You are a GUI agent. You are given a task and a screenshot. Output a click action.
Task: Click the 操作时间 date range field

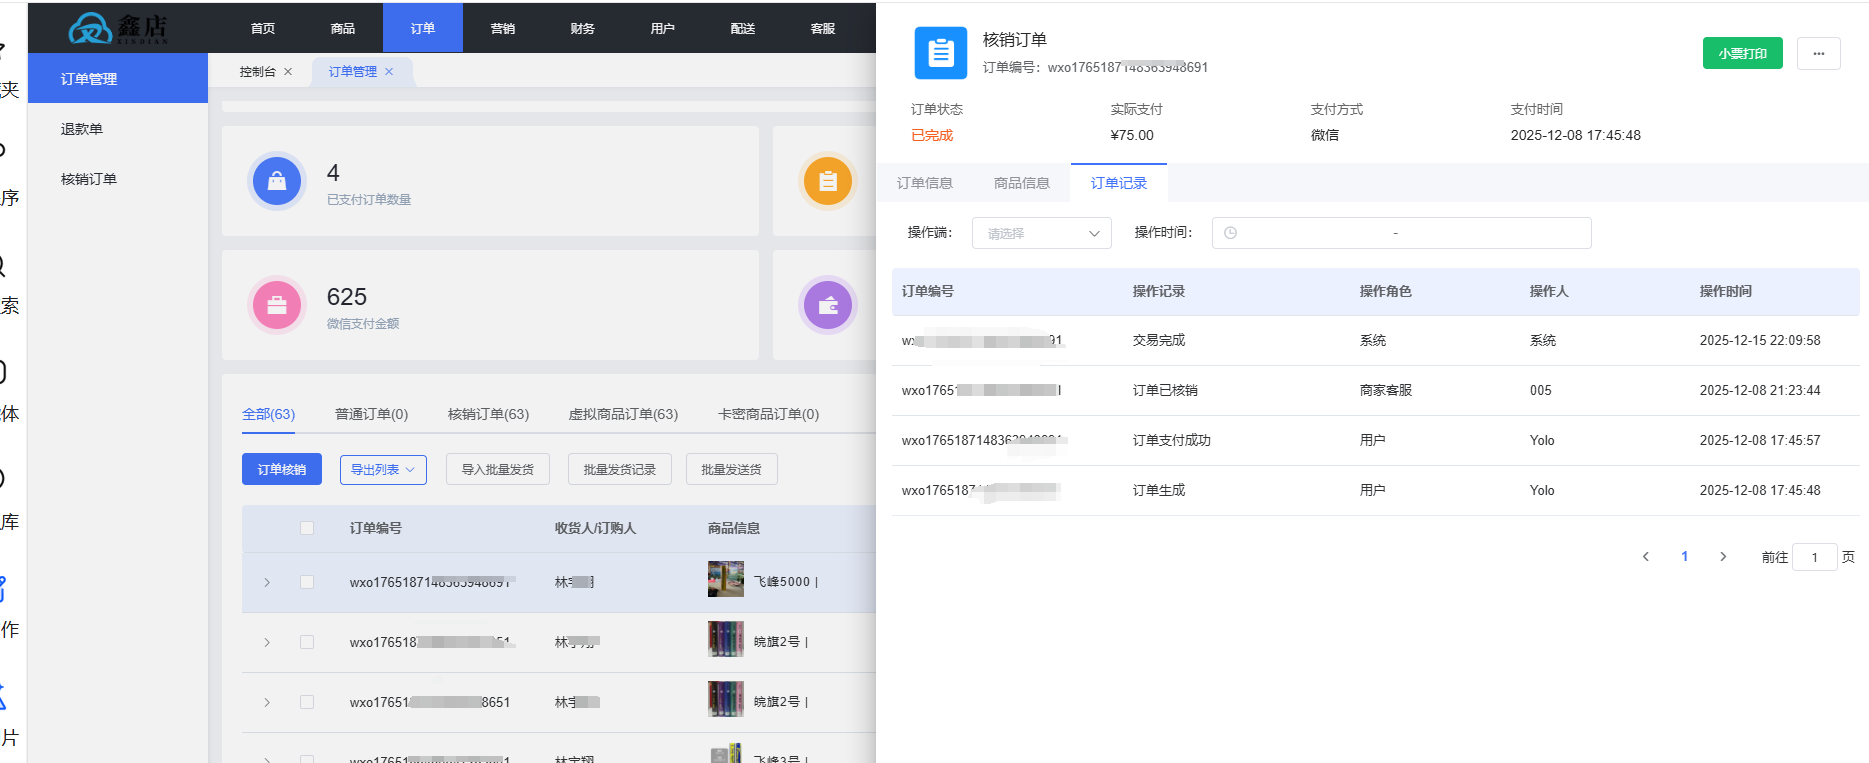[x=1400, y=233]
